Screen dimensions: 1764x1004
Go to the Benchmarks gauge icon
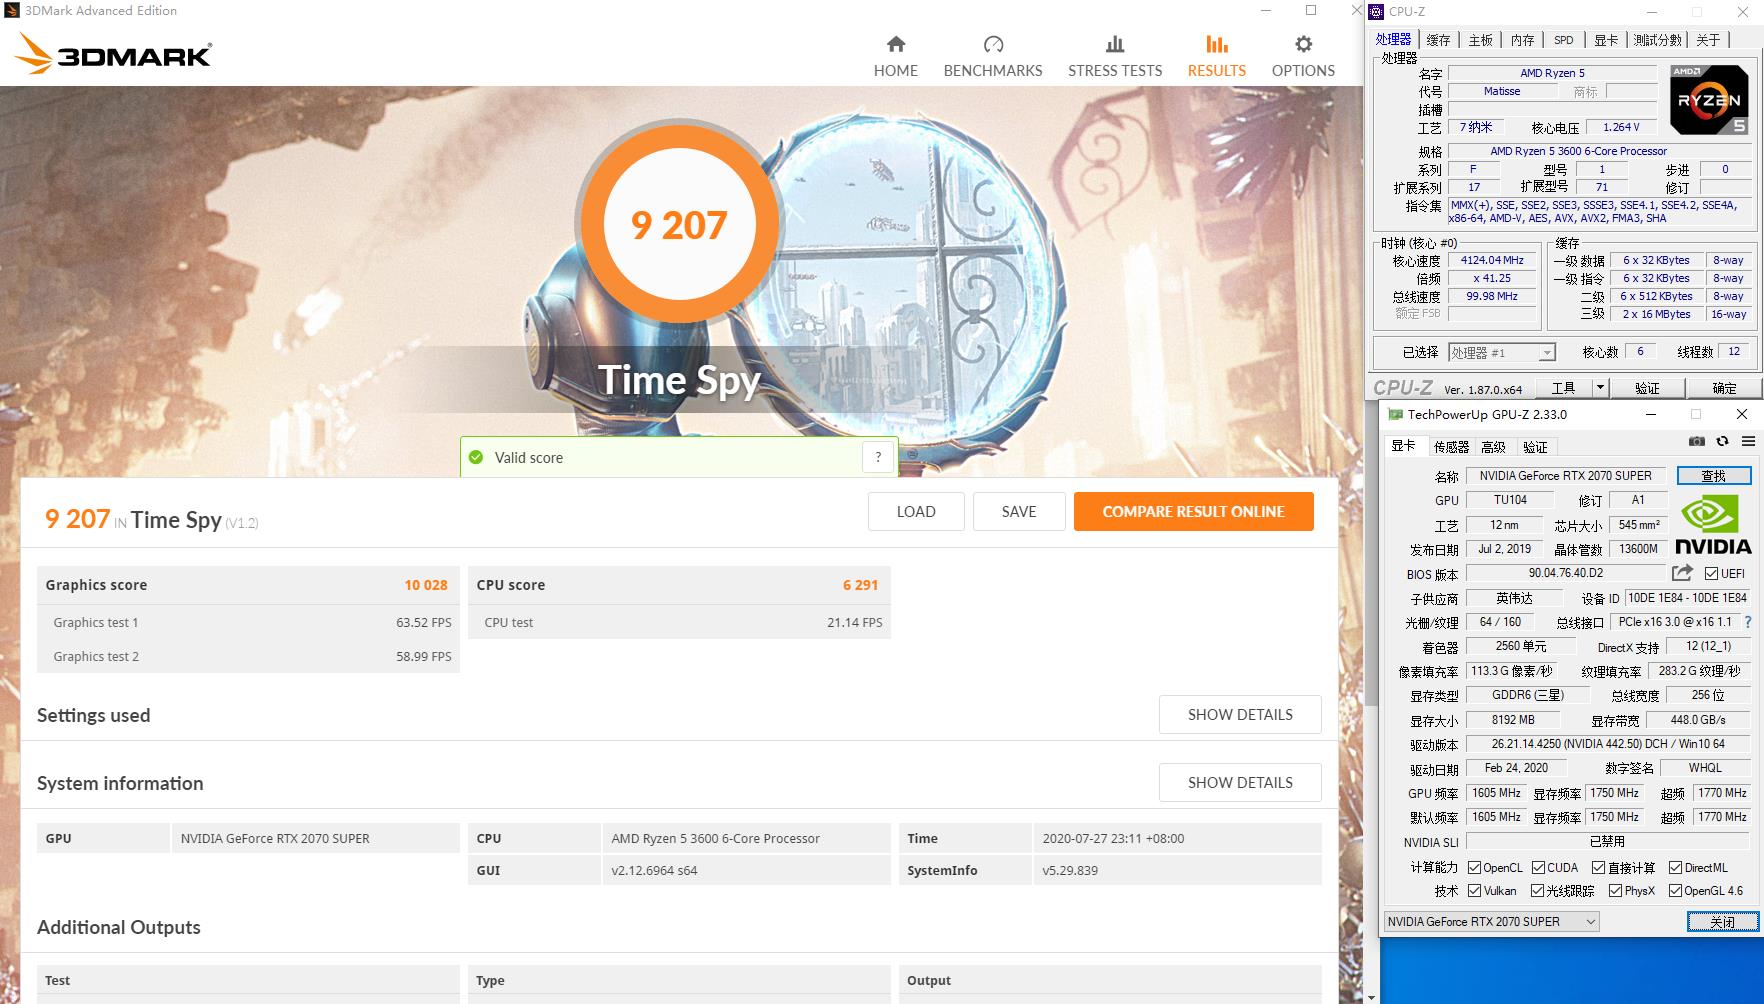click(x=993, y=45)
